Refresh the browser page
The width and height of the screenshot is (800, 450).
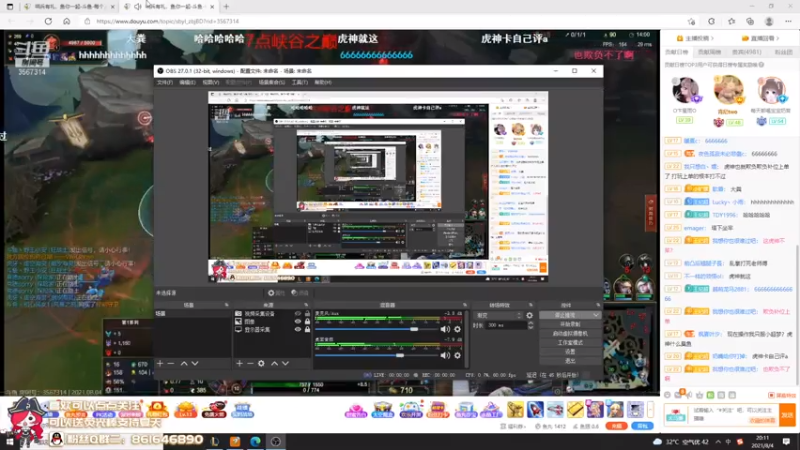(x=48, y=21)
